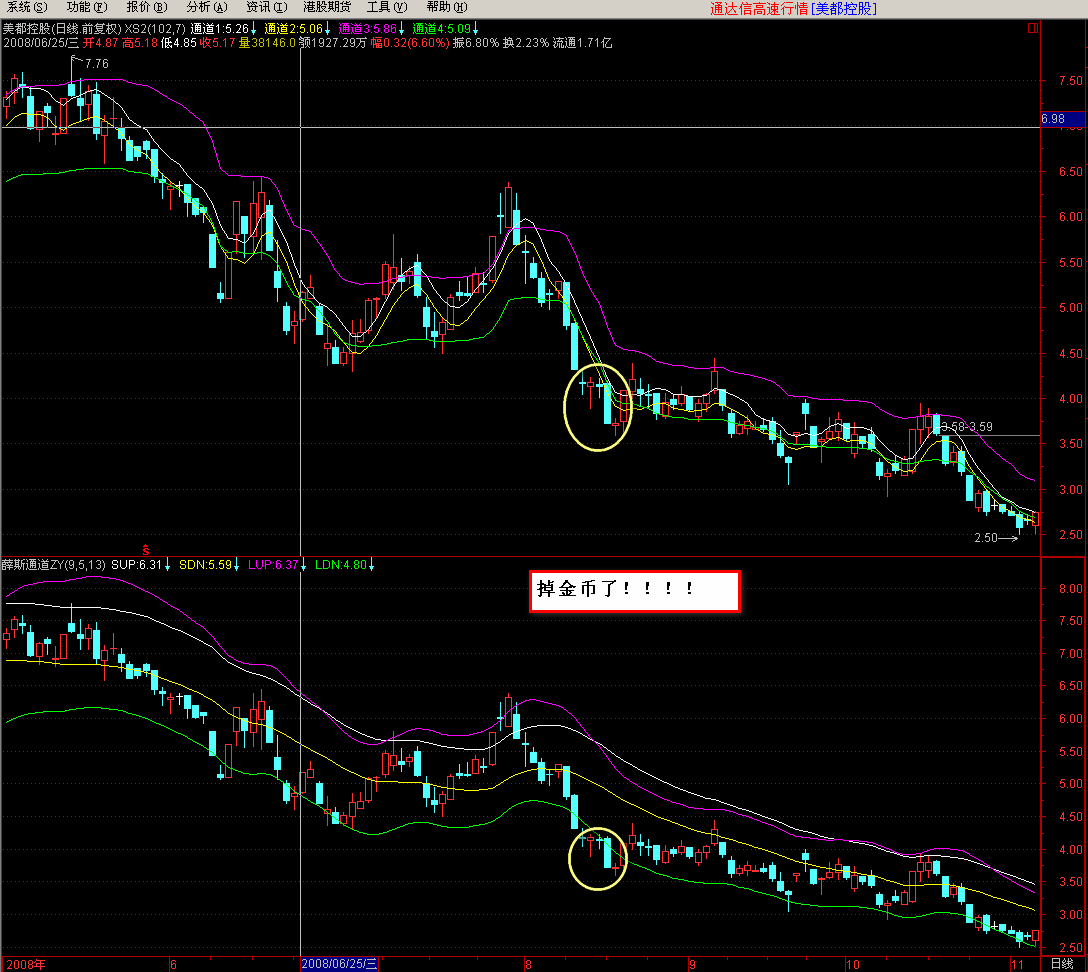Click the 日线 period selector at bottom-right
This screenshot has width=1088, height=972.
(1061, 964)
